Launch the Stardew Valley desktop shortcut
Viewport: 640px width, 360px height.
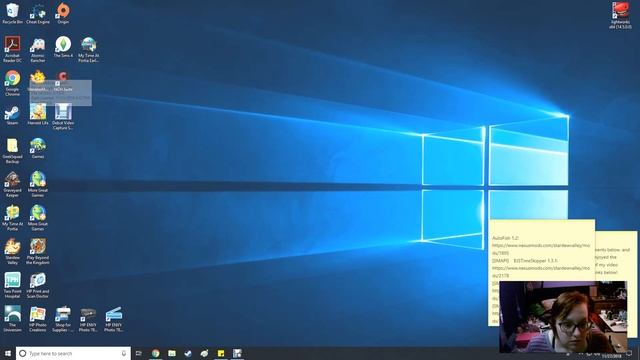point(12,252)
